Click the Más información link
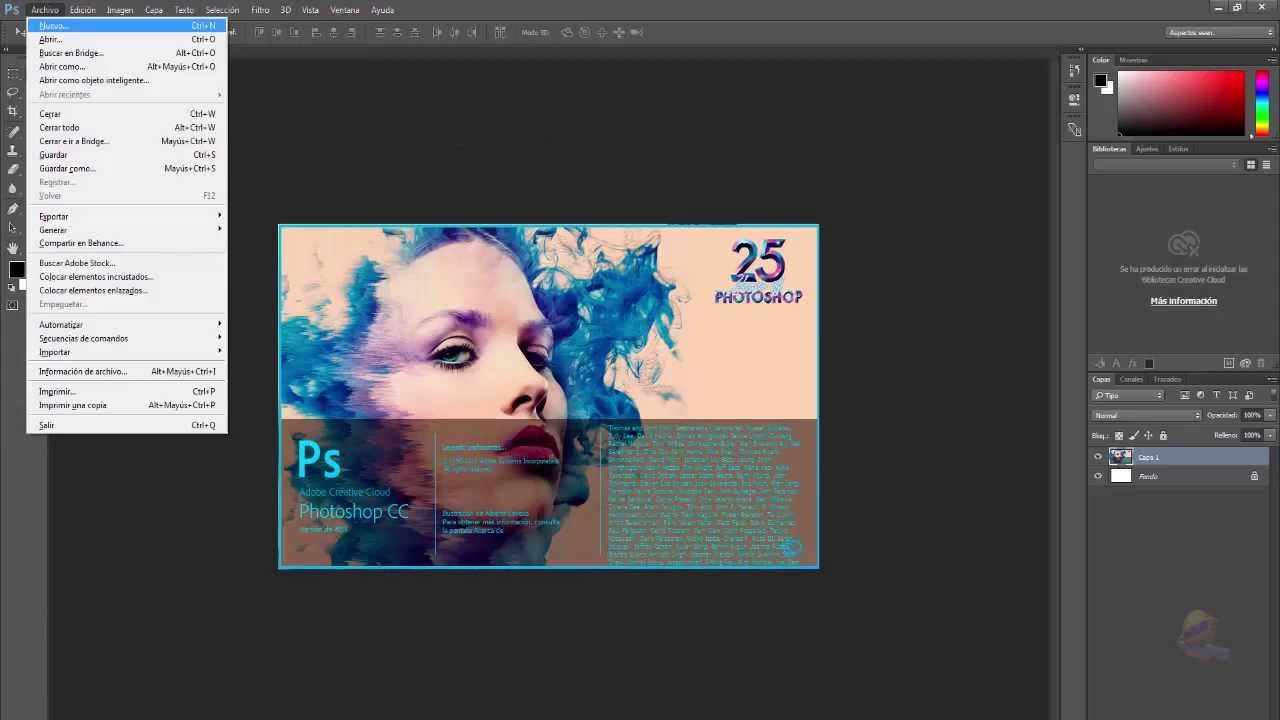 click(1184, 301)
